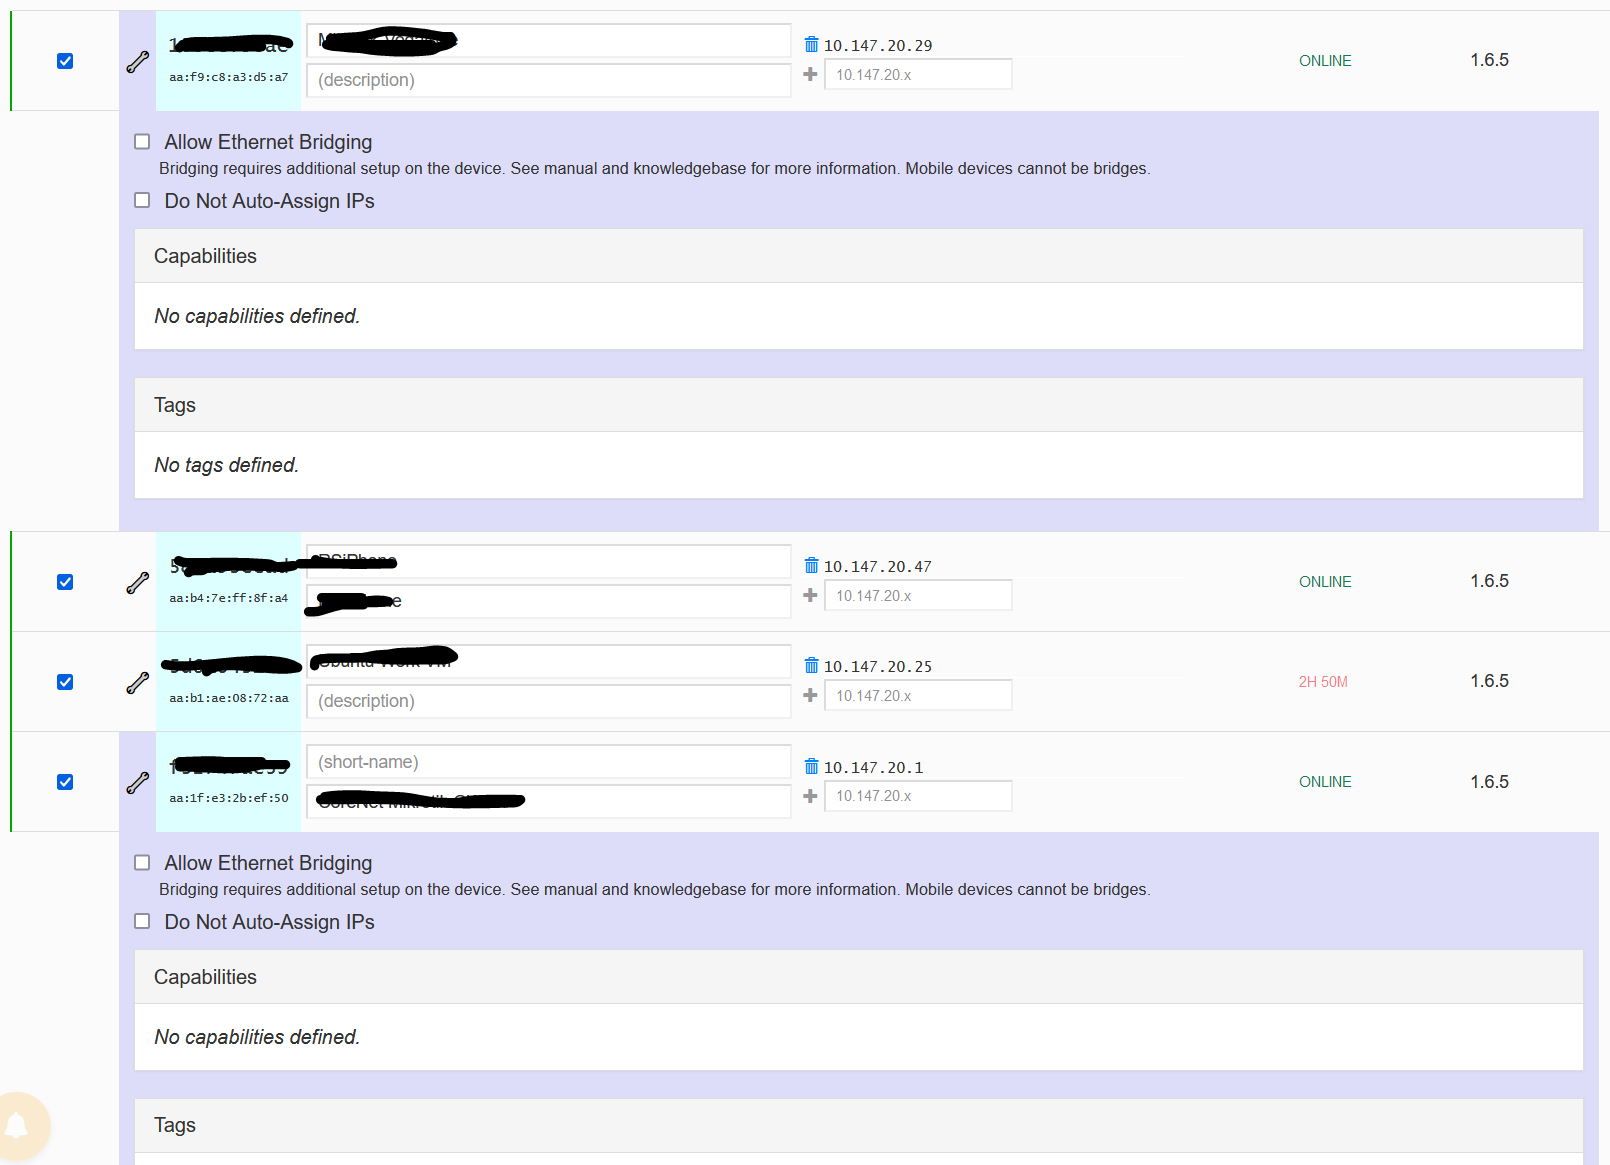Screen dimensions: 1610x1165
Task: Open wrench settings for the iPhone member
Action: [137, 581]
